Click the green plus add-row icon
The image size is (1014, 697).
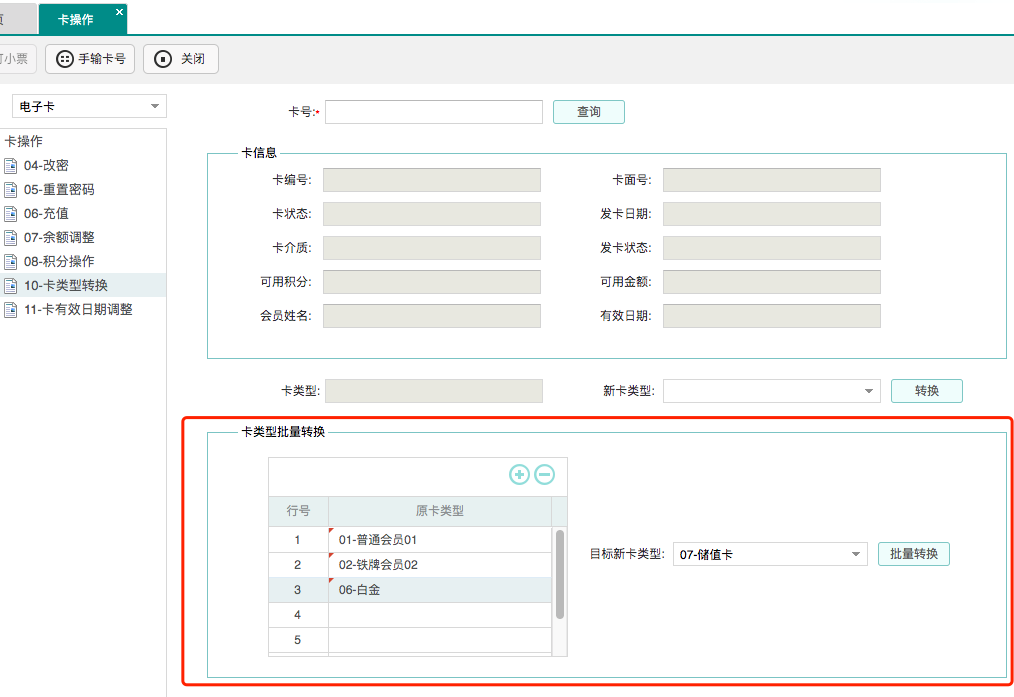pos(519,475)
